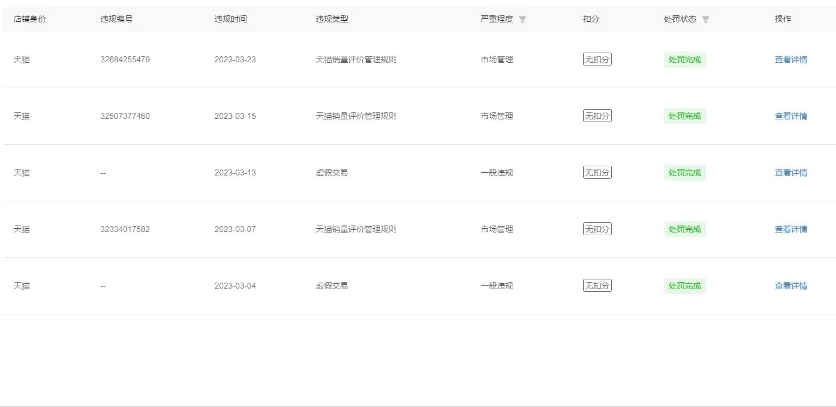Click the 违规类型 column header
Screen dimensions: 836x407
pyautogui.click(x=332, y=19)
